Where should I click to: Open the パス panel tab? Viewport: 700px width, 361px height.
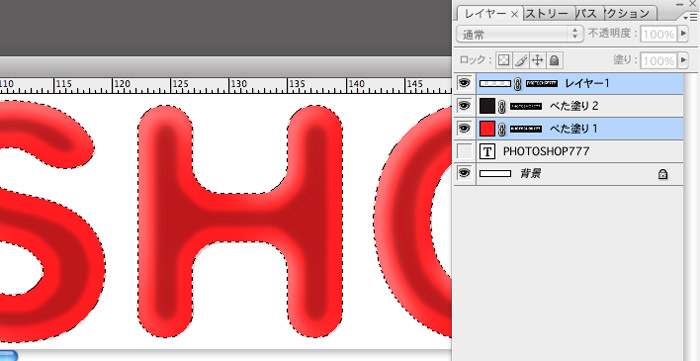[x=587, y=14]
